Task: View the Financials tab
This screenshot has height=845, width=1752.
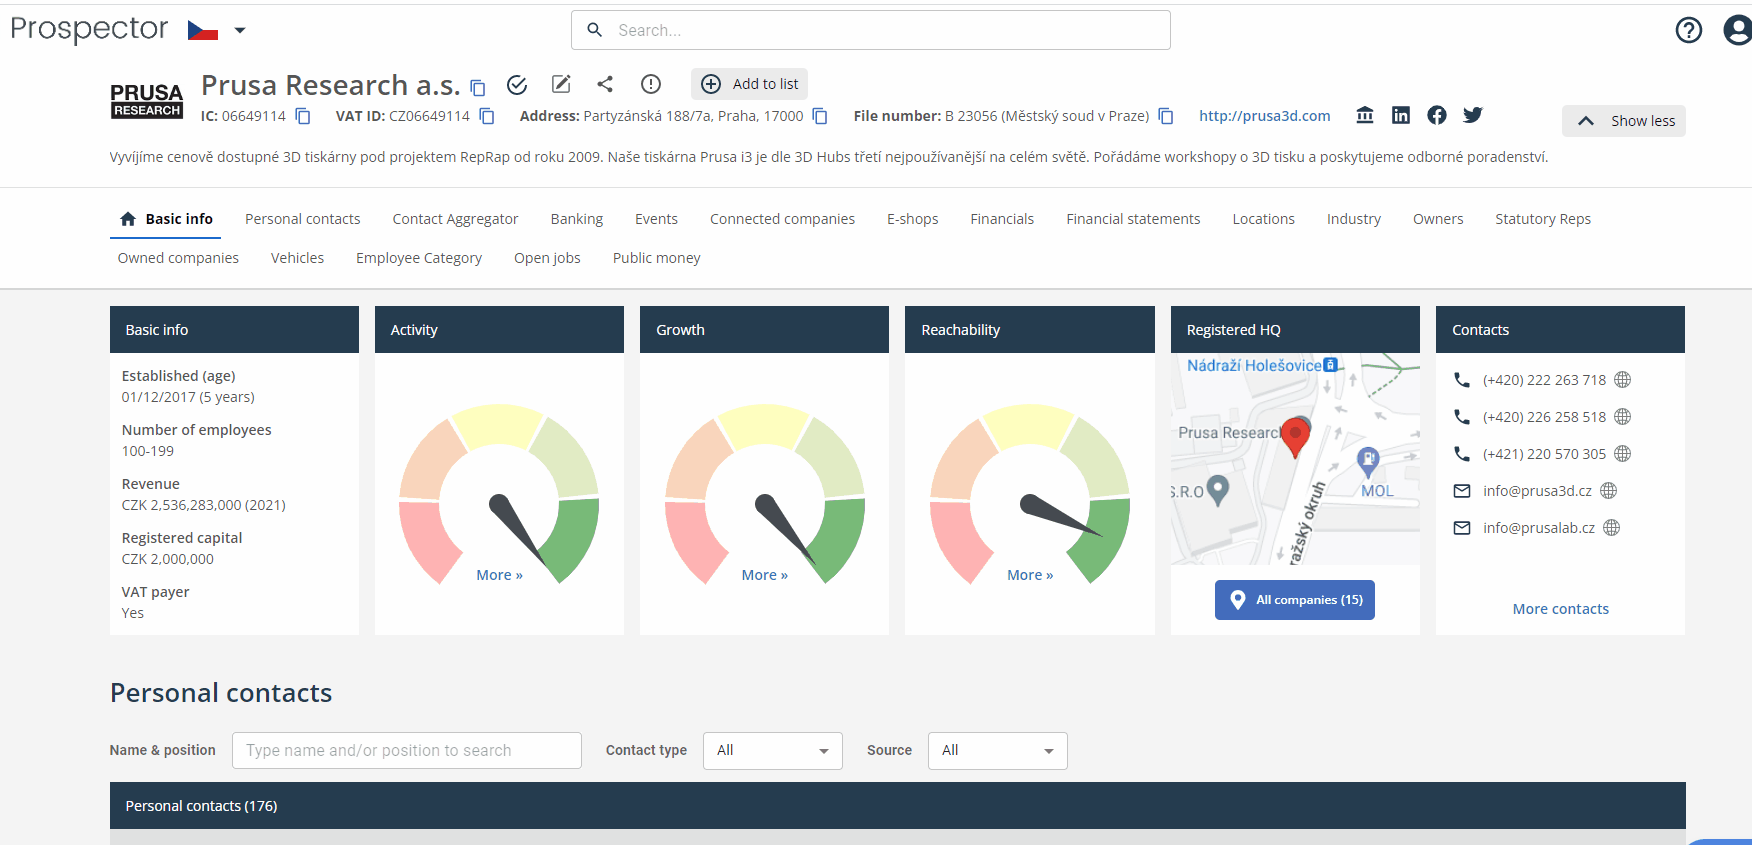Action: tap(1002, 219)
